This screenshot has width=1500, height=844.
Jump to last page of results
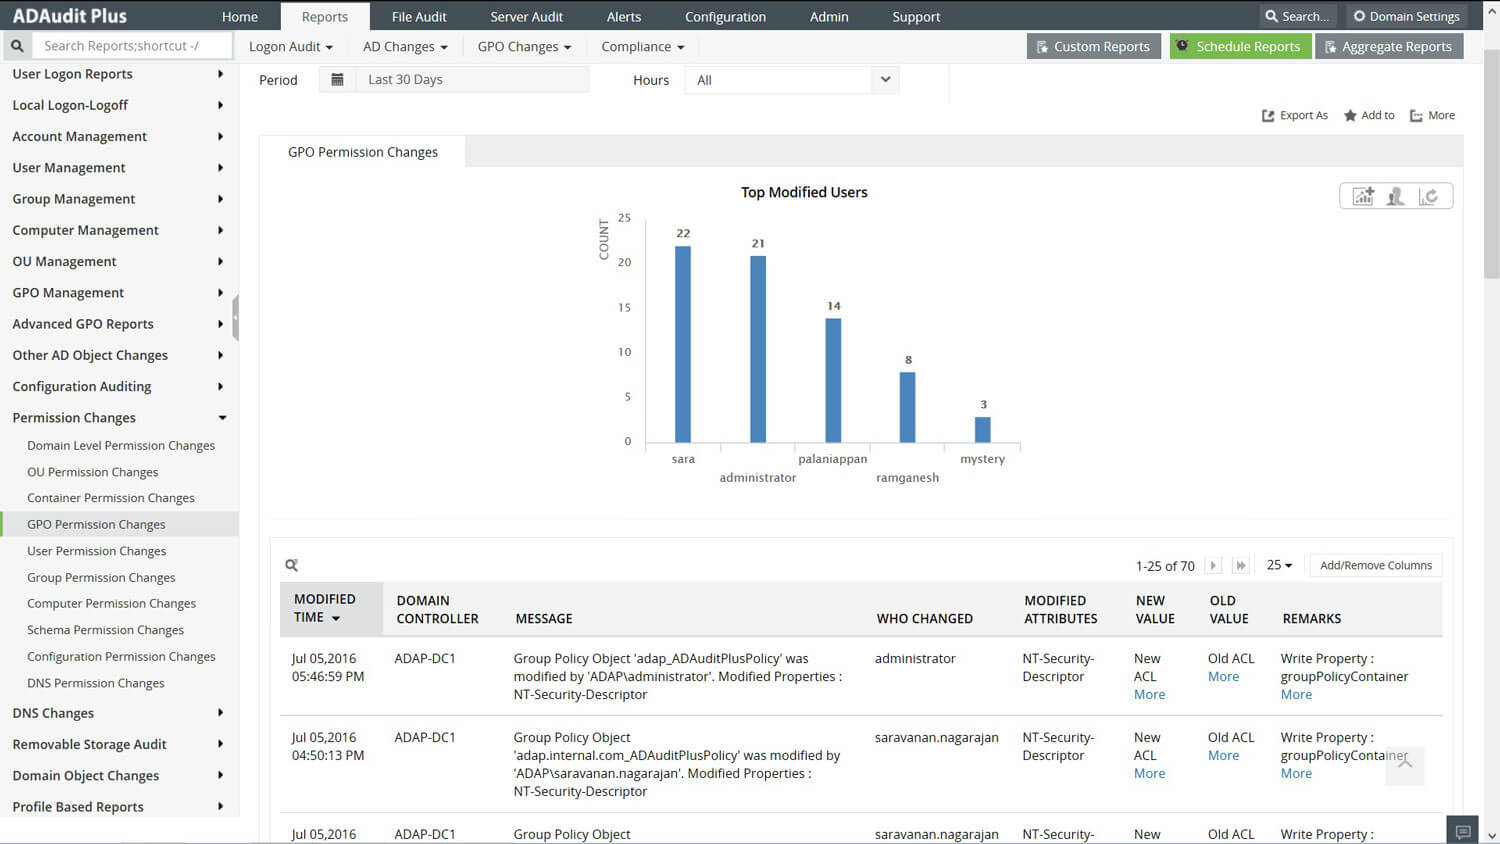(1240, 566)
